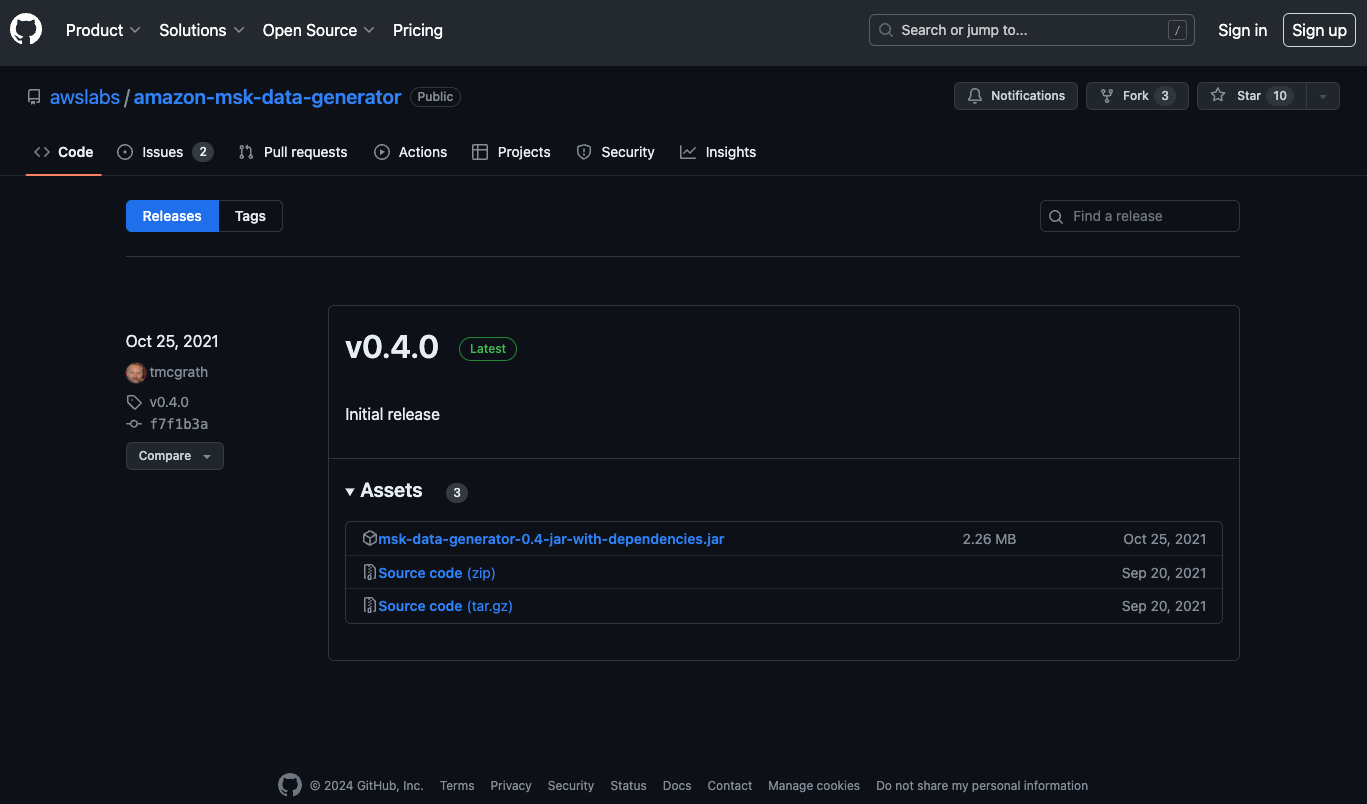Switch to the Tags view

250,215
